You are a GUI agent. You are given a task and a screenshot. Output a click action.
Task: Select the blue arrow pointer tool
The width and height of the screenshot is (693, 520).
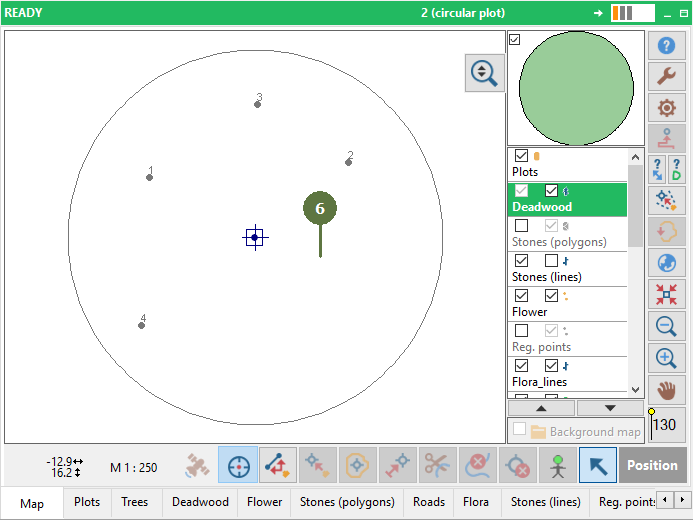(x=598, y=465)
